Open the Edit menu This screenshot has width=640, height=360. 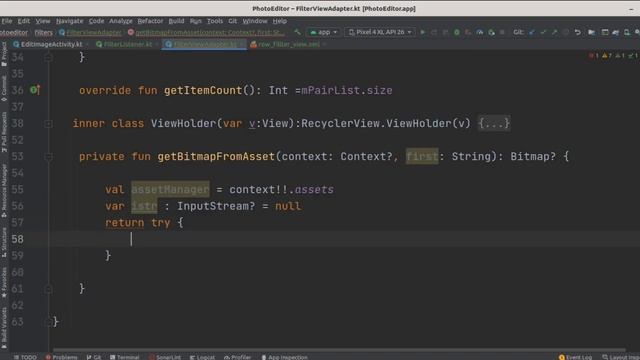tap(23, 21)
